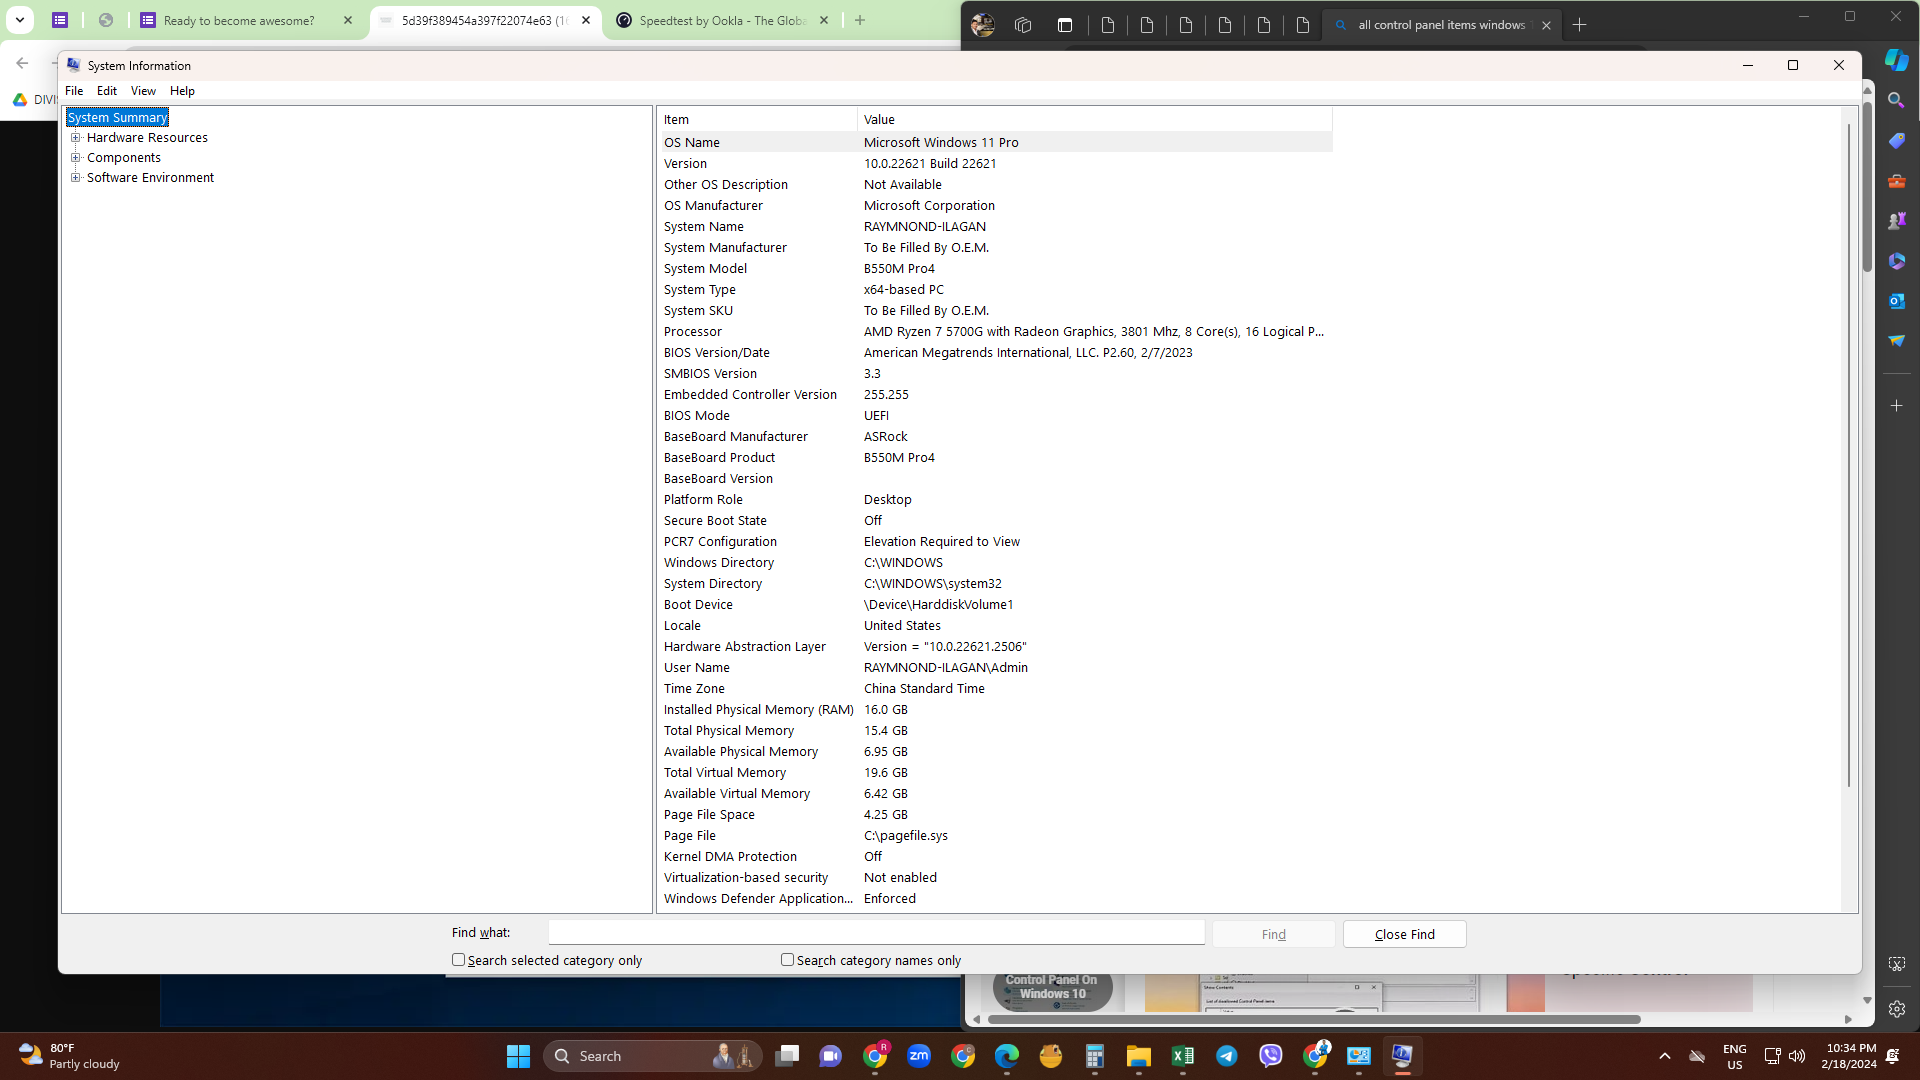Viewport: 1920px width, 1080px height.
Task: Open the Edge sidebar Outlook icon
Action: [x=1896, y=301]
